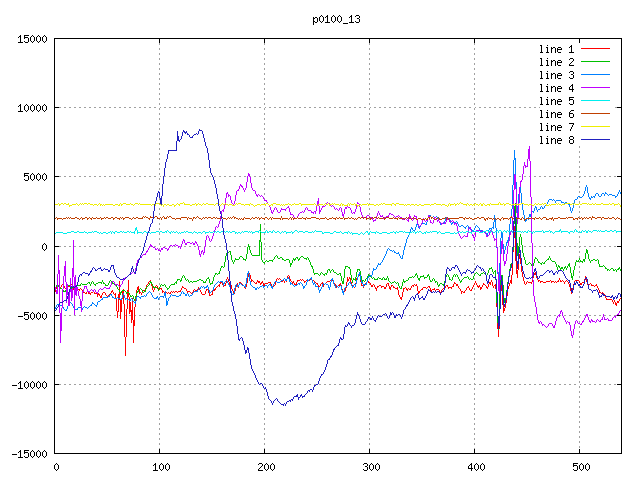Click the 'line 3' legend label
640x480 pixels.
click(556, 75)
